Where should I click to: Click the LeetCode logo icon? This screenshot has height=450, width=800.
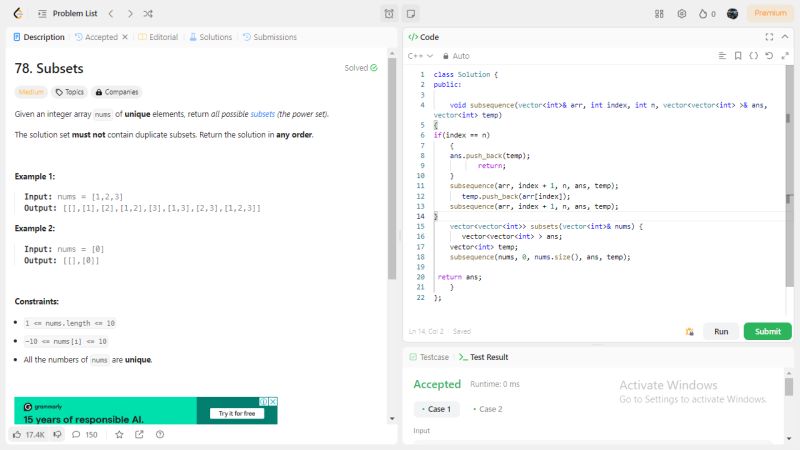[18, 14]
